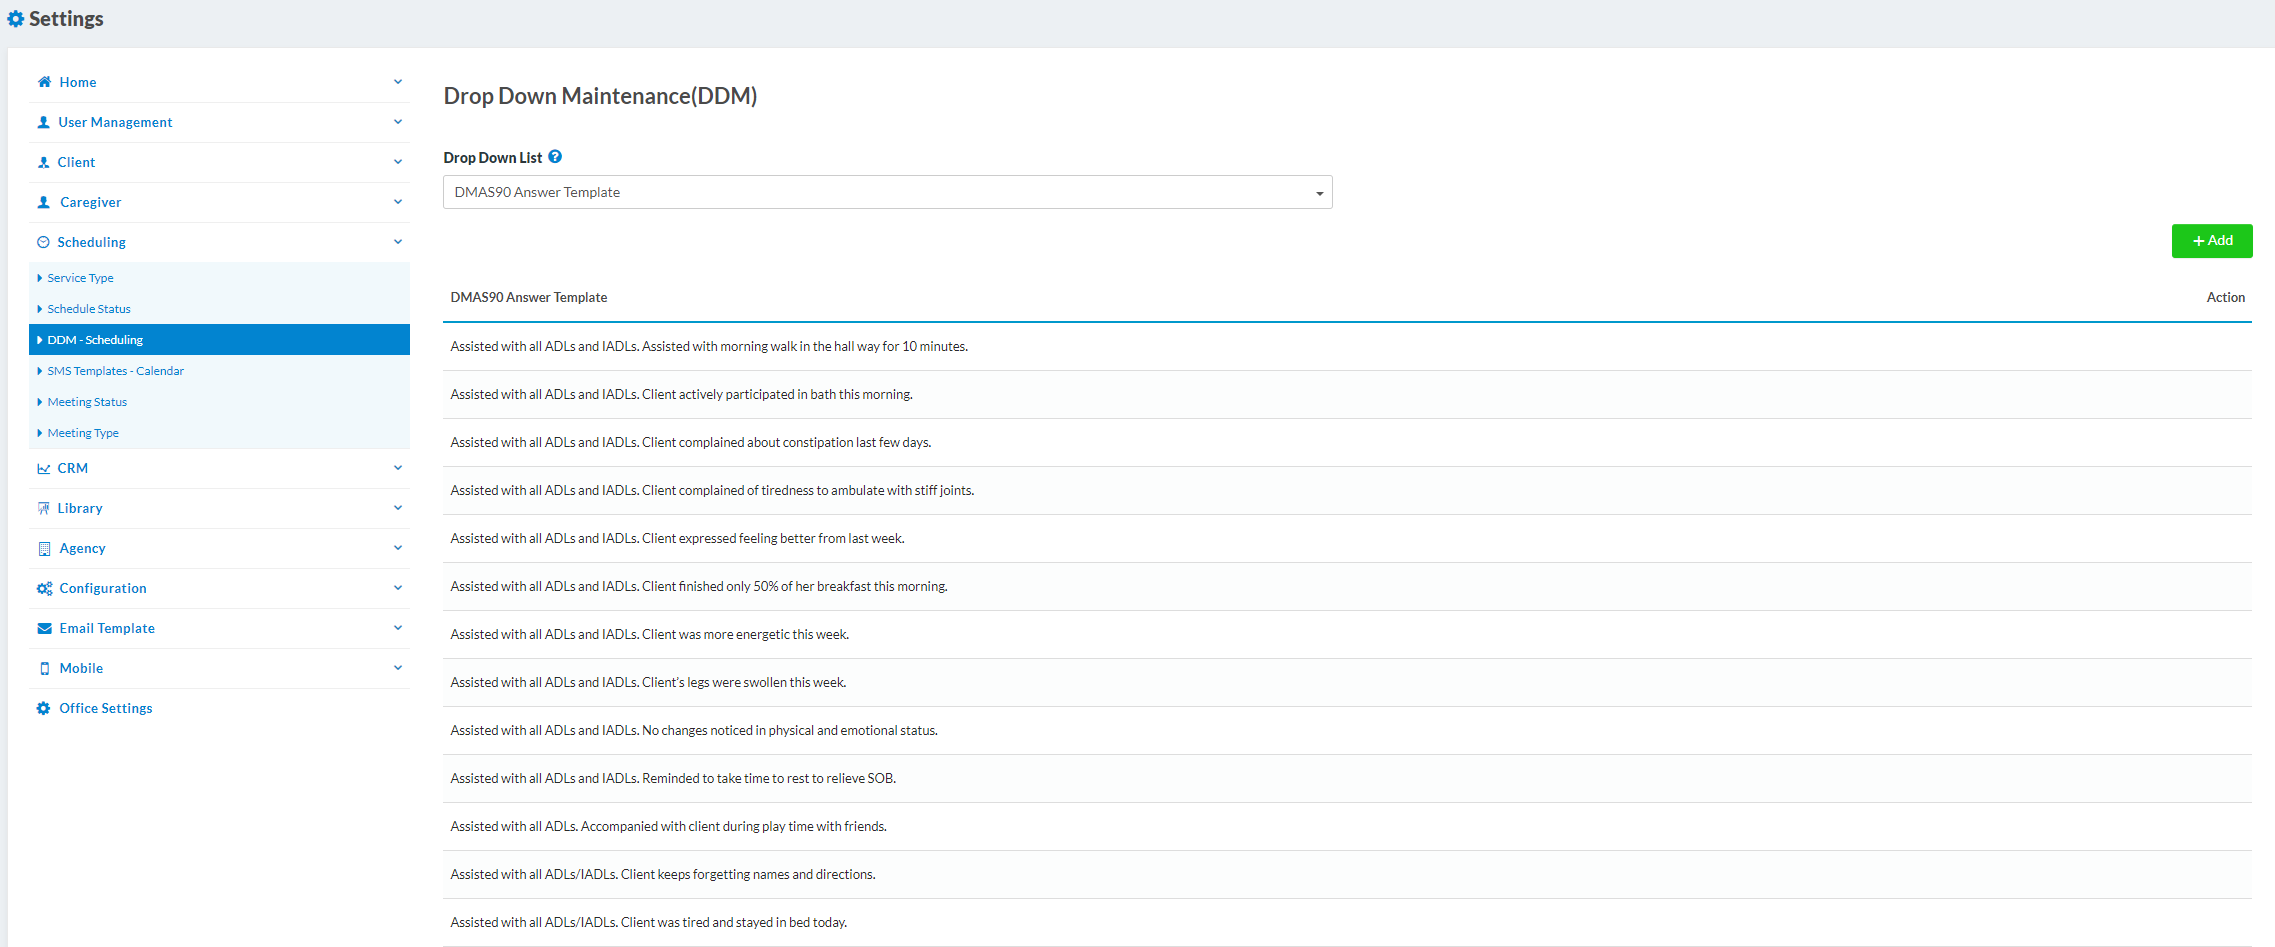
Task: Open the DMAS90 Answer Template dropdown
Action: (887, 192)
